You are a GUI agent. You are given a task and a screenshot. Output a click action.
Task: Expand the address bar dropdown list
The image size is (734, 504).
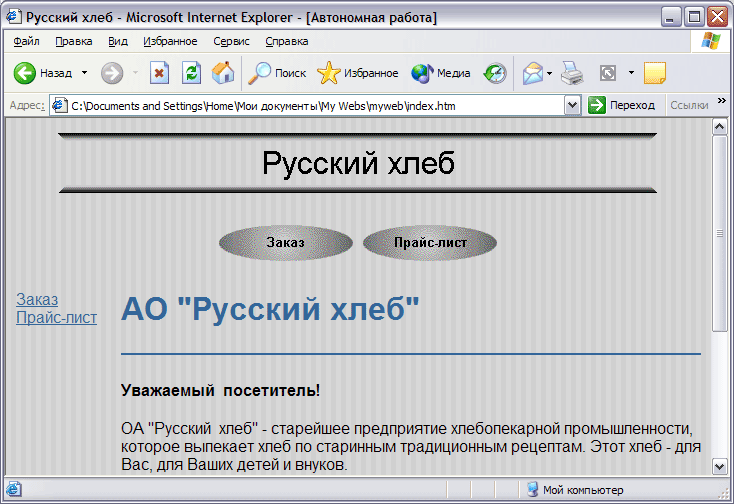click(x=573, y=105)
